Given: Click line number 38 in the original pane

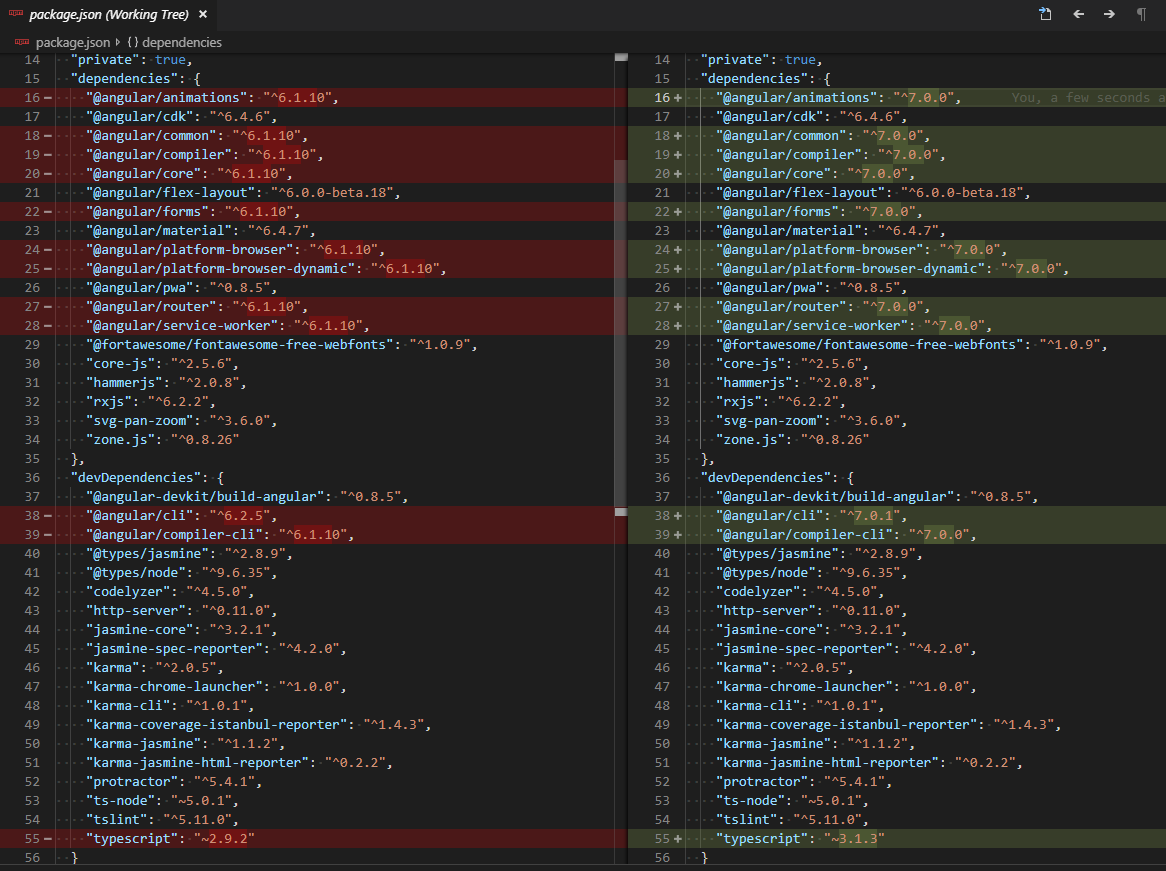Looking at the screenshot, I should (x=32, y=515).
